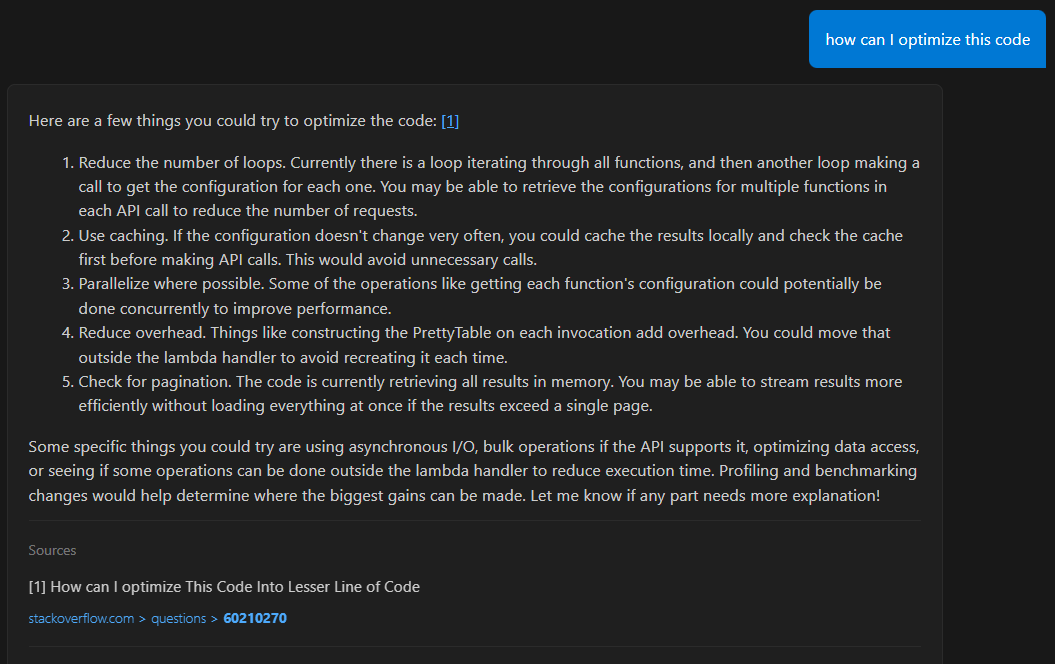
Task: Click the intro sentence of the response
Action: (230, 120)
